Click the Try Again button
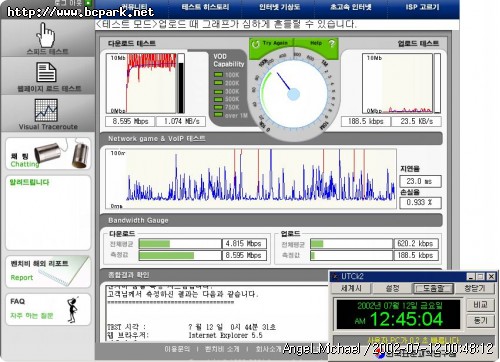The height and width of the screenshot is (362, 500). (x=271, y=44)
